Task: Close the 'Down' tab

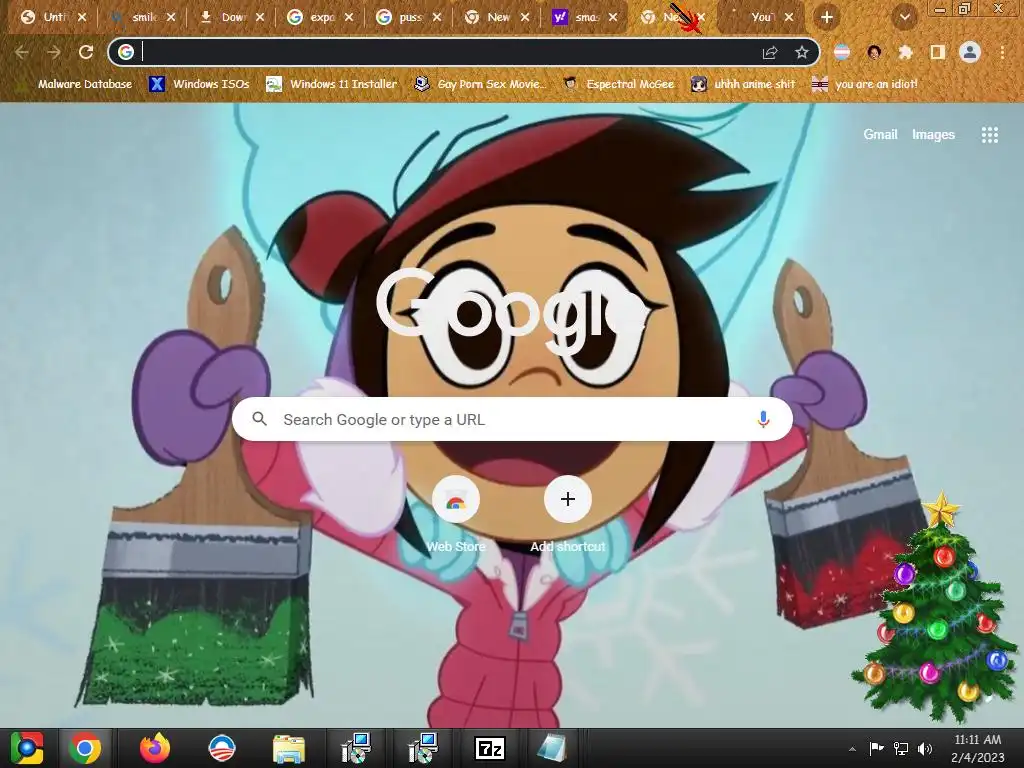Action: coord(260,18)
